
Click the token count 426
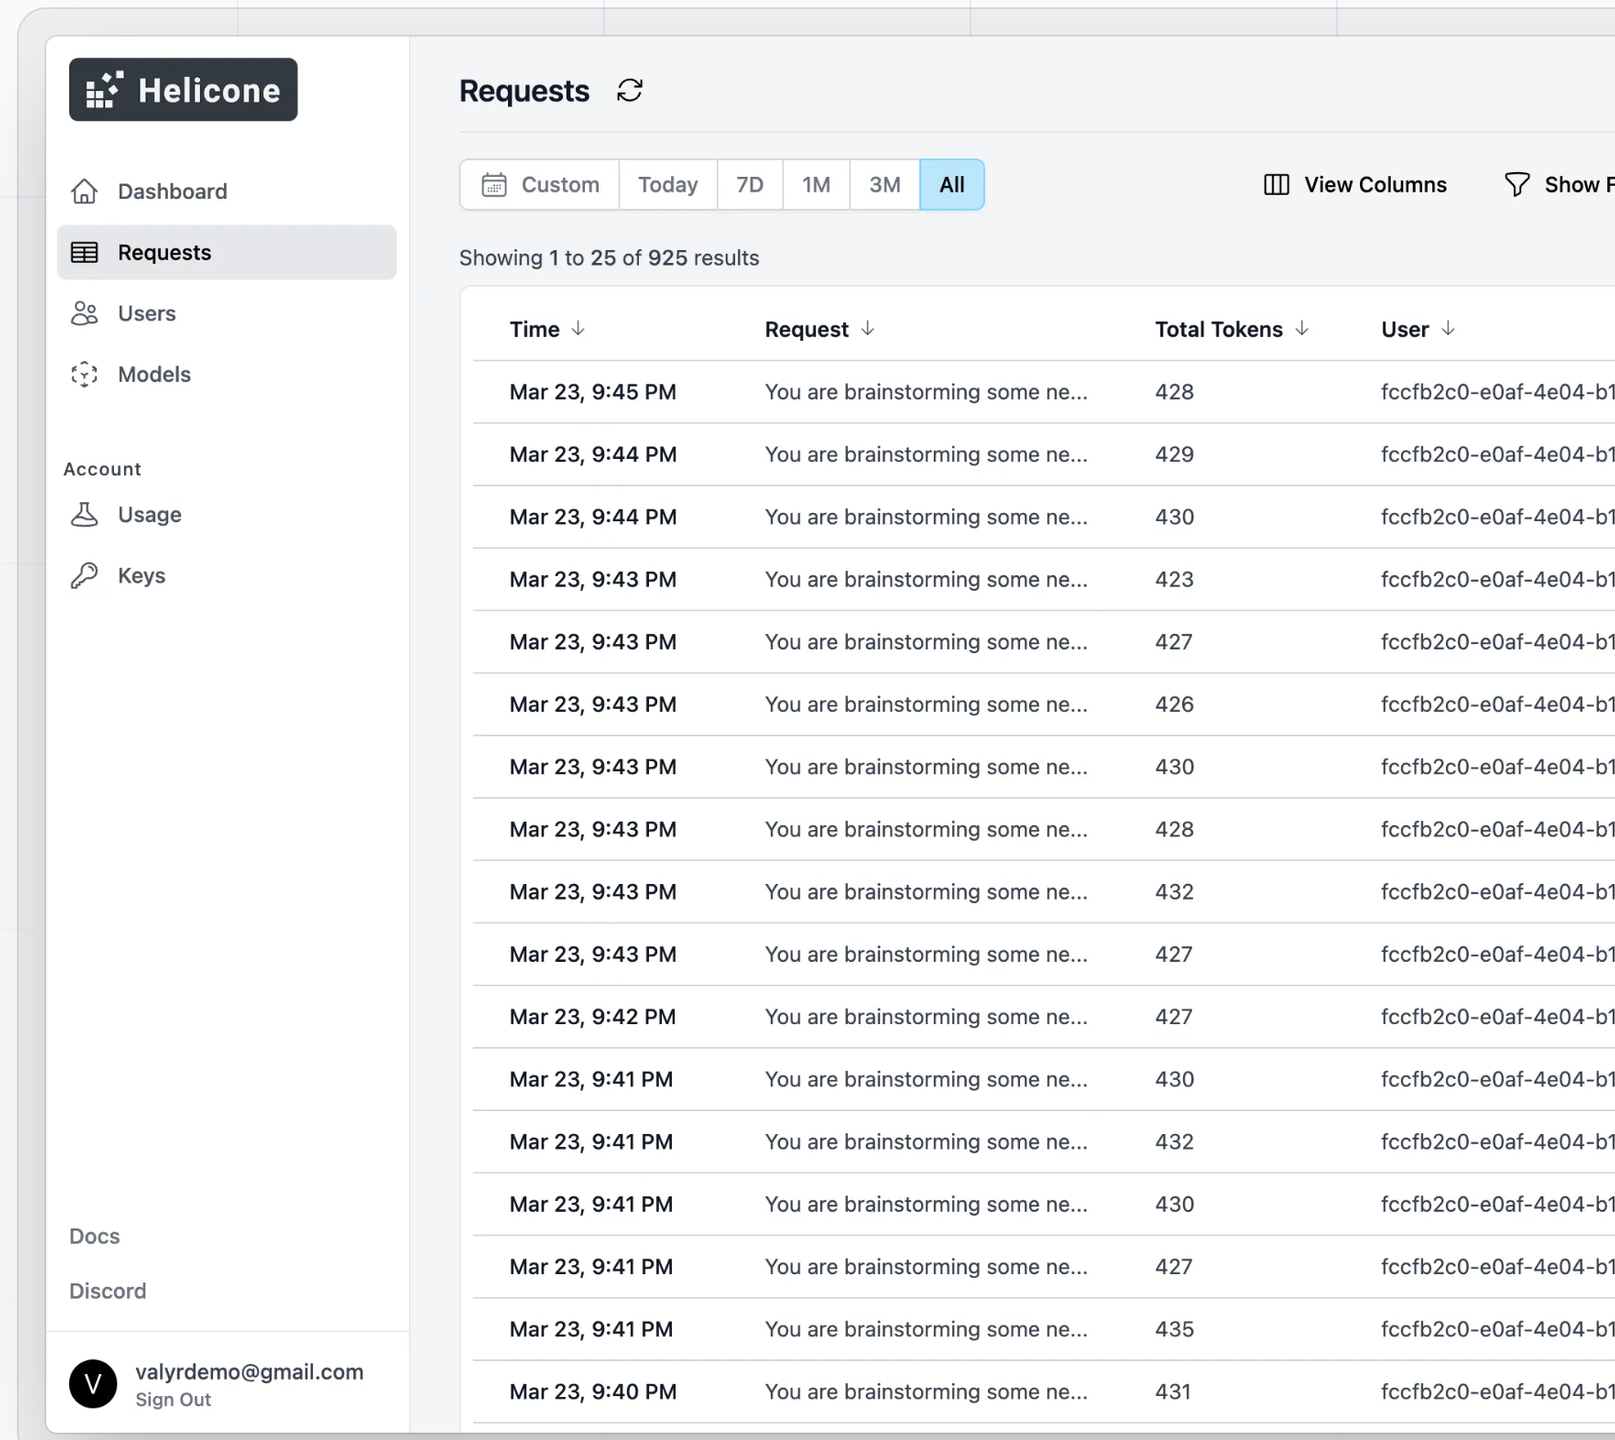click(x=1174, y=705)
